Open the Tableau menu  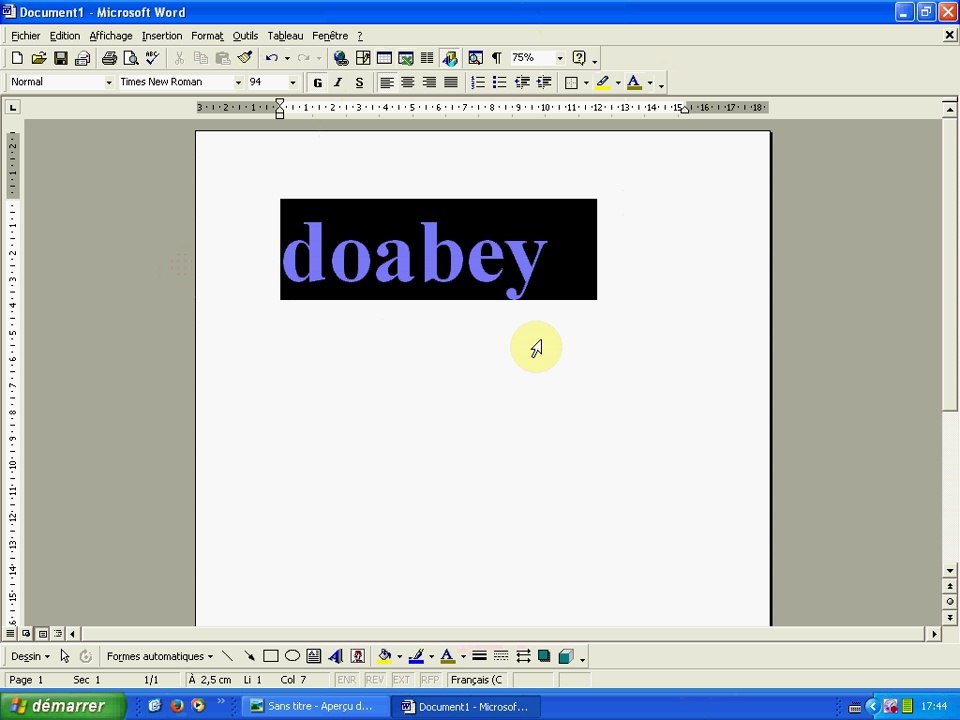(285, 36)
